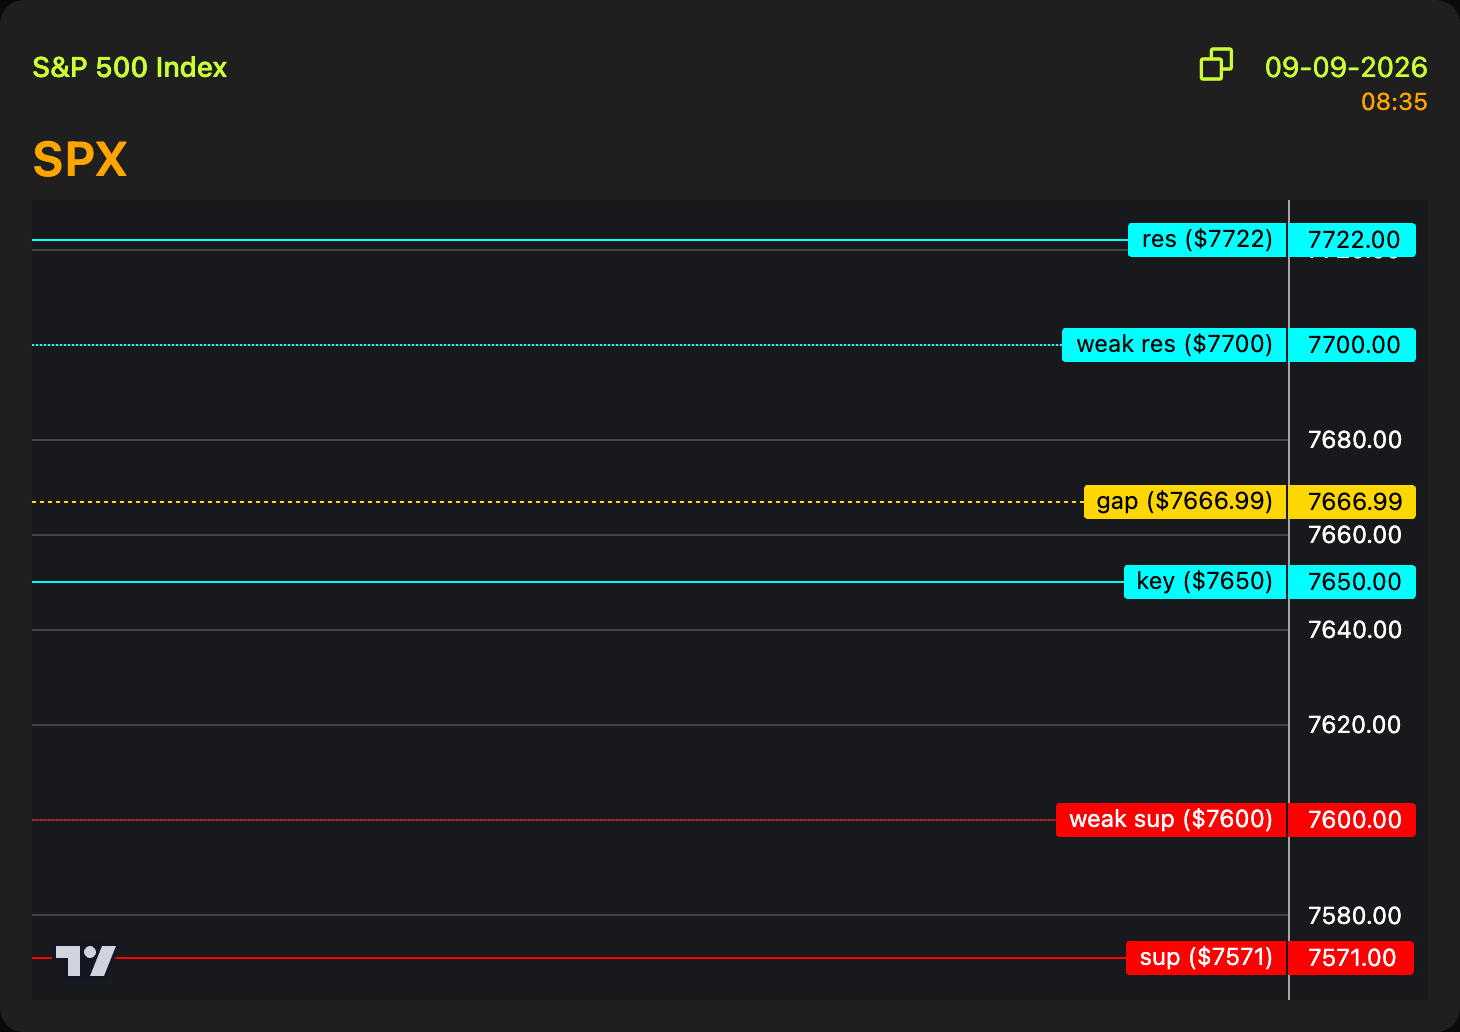
Task: Click the weak sup ($7600) label
Action: 1171,820
